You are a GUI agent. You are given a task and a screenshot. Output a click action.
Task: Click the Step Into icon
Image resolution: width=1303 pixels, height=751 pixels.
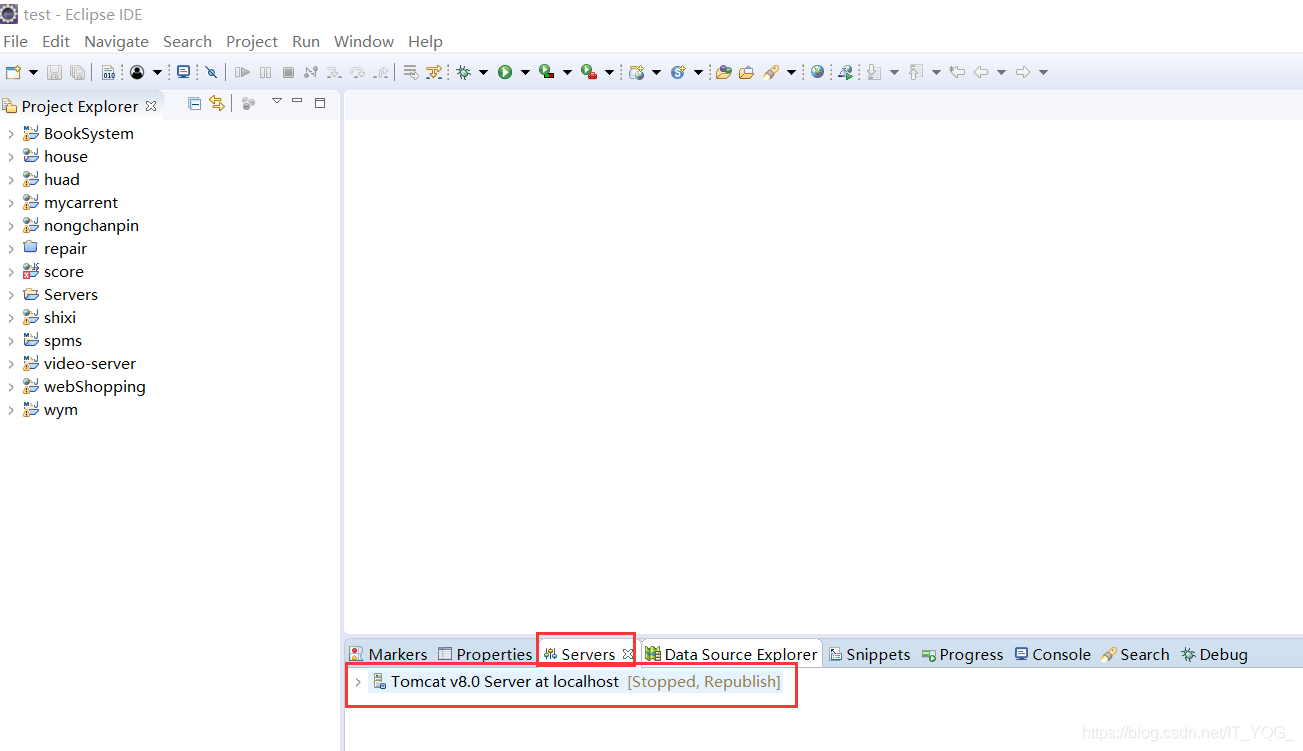coord(334,72)
